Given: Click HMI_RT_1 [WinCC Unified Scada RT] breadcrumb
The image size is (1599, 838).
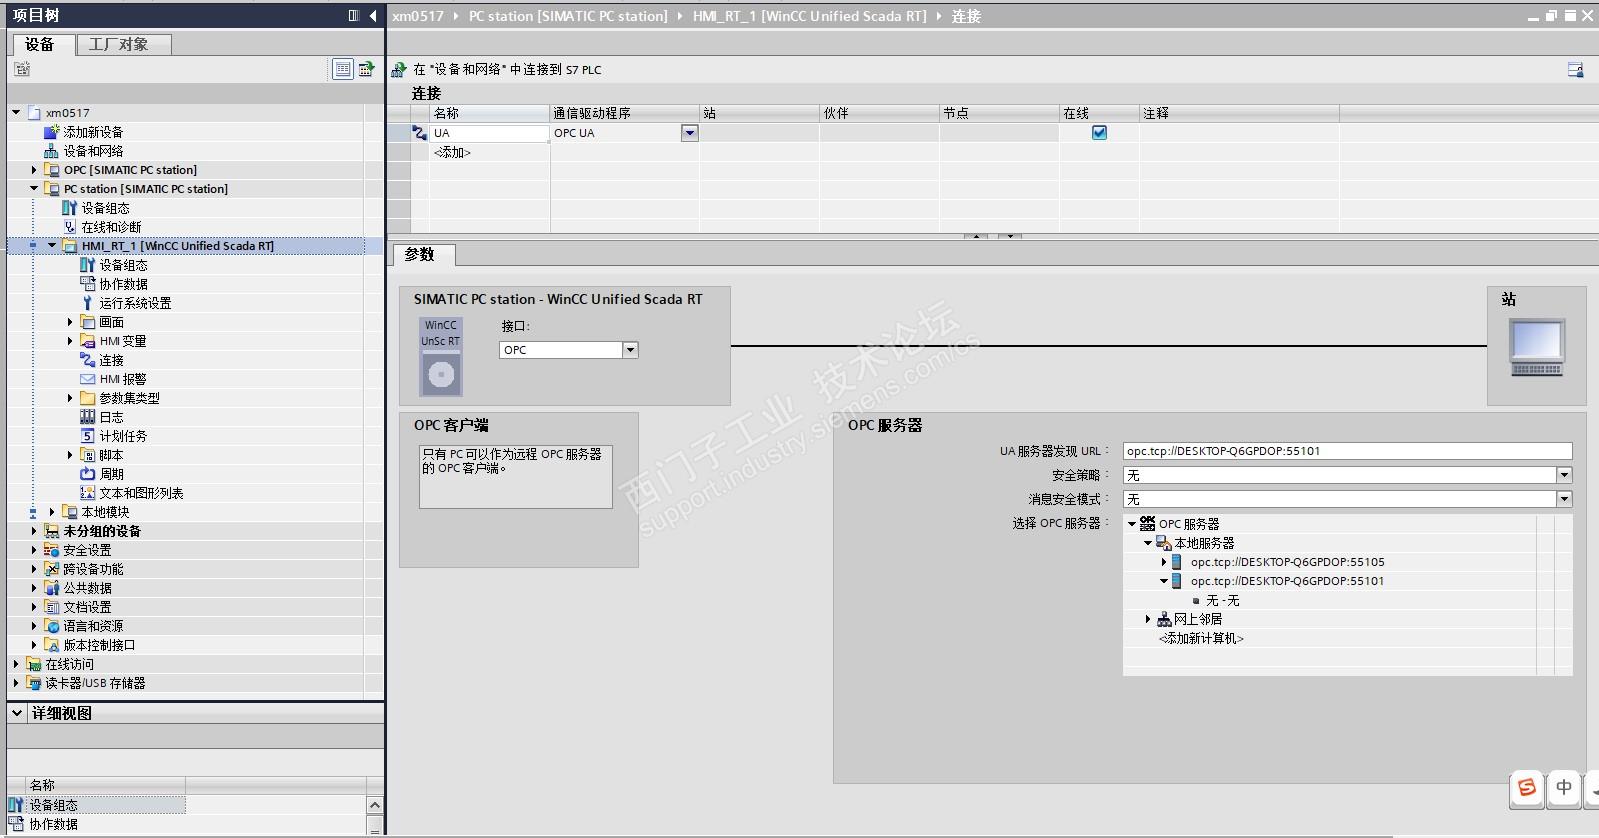Looking at the screenshot, I should 810,16.
